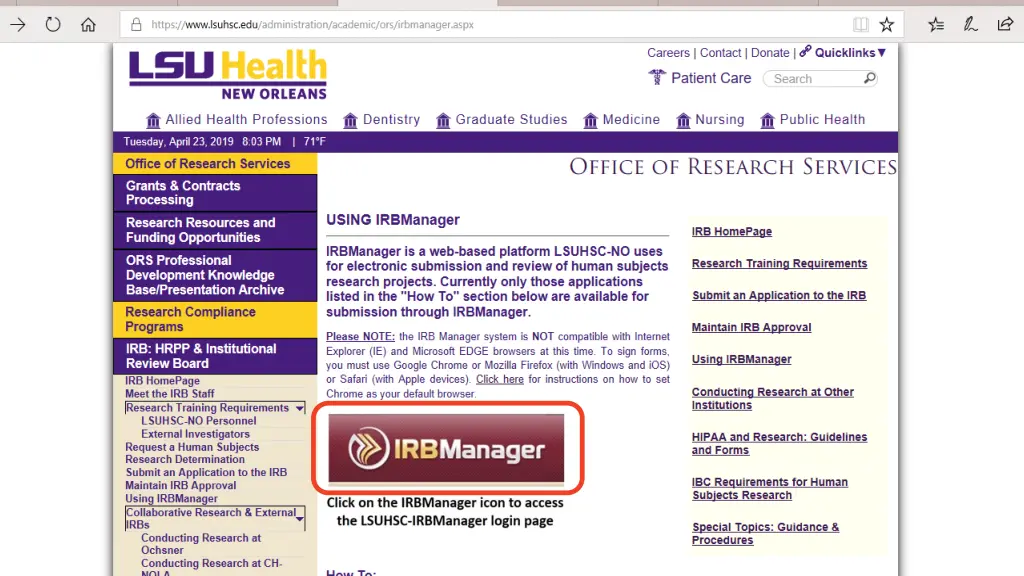Click the LSU Health New Orleans logo
The height and width of the screenshot is (576, 1024).
228,74
